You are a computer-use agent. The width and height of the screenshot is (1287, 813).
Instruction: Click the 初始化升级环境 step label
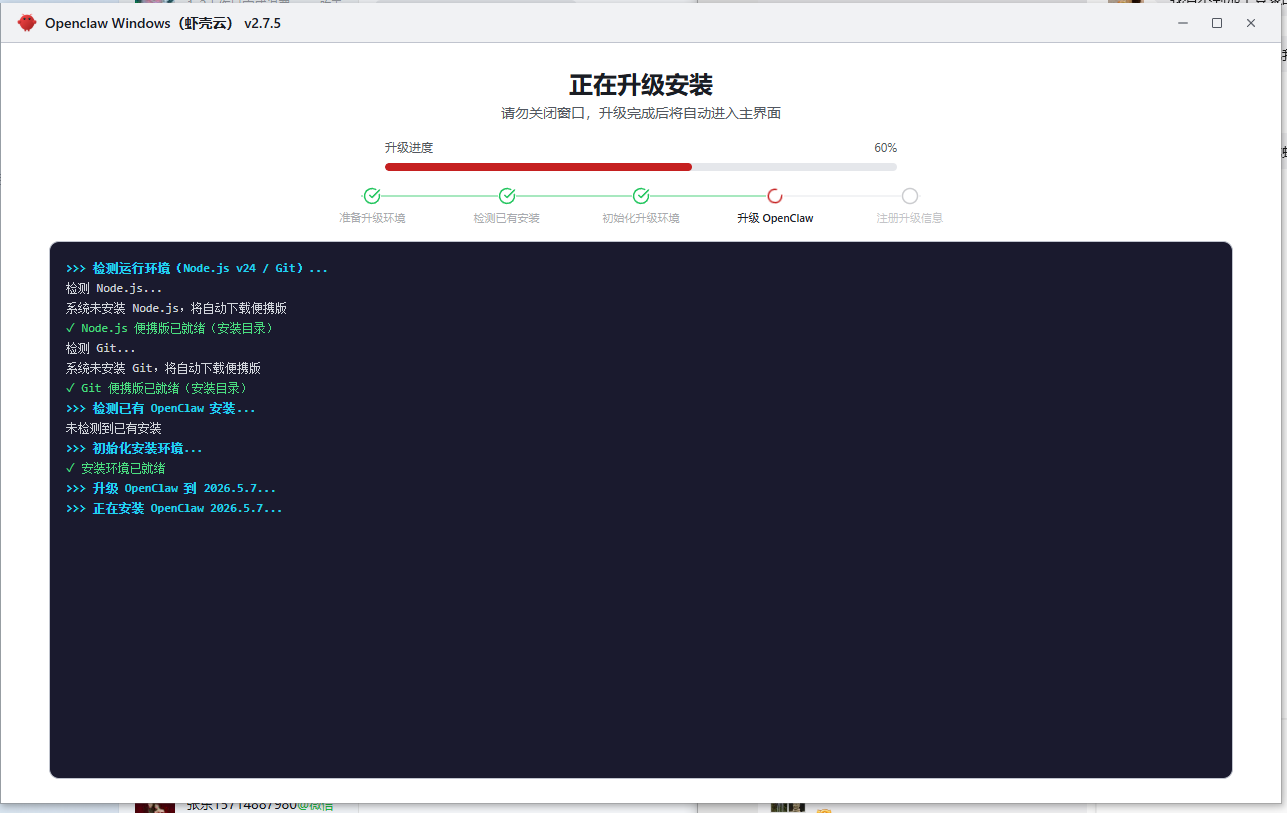click(641, 218)
